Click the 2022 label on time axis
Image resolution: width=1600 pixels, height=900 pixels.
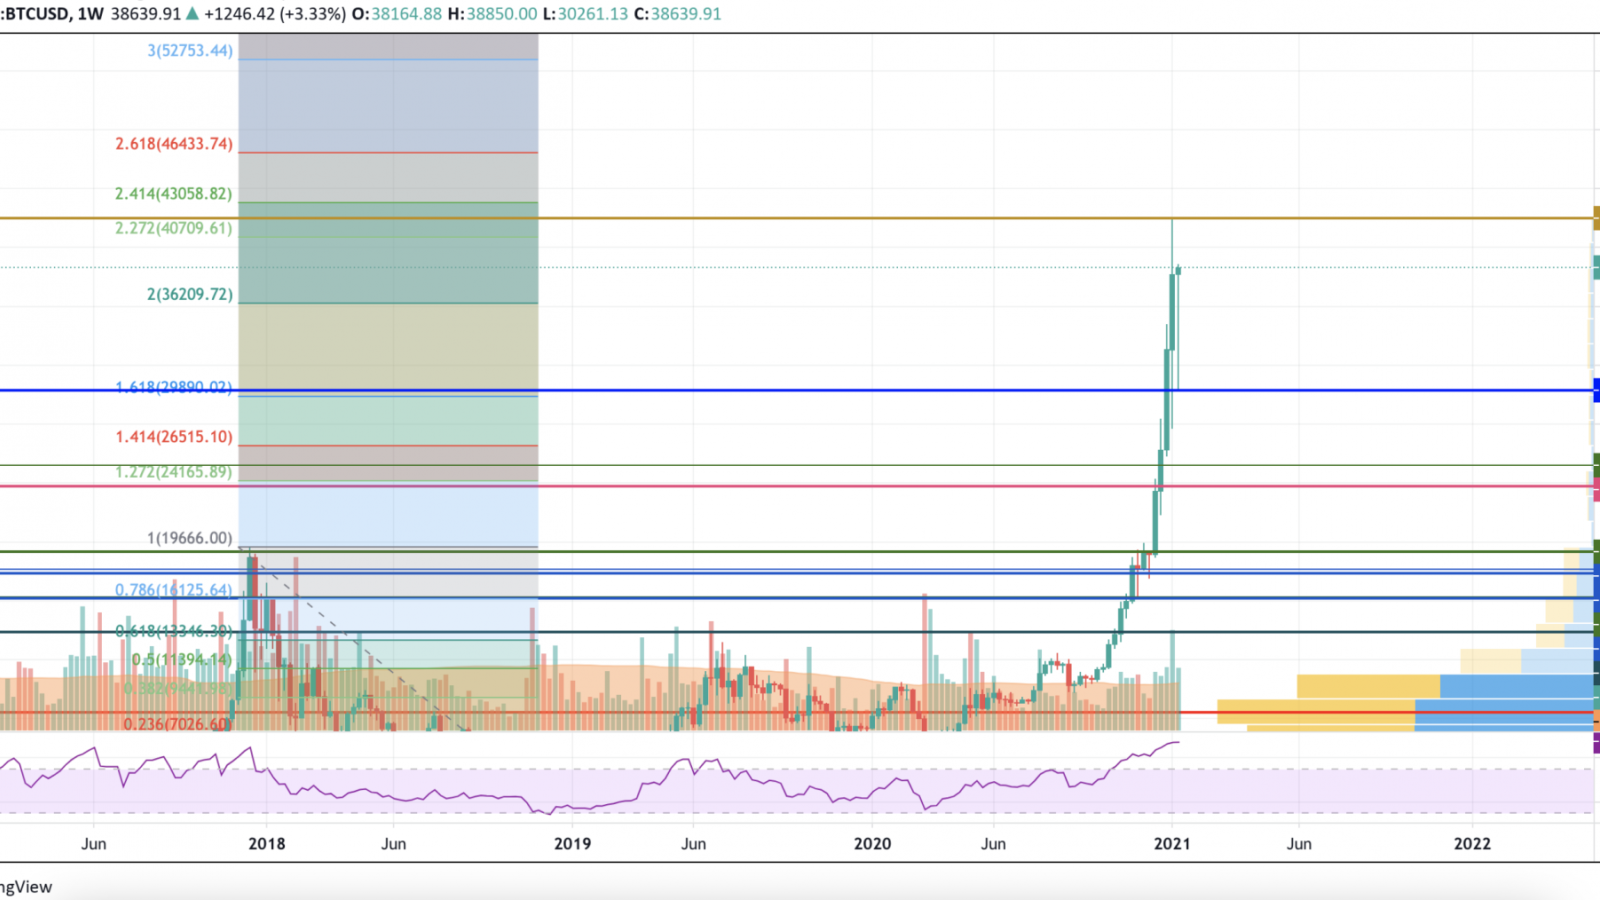coord(1472,844)
